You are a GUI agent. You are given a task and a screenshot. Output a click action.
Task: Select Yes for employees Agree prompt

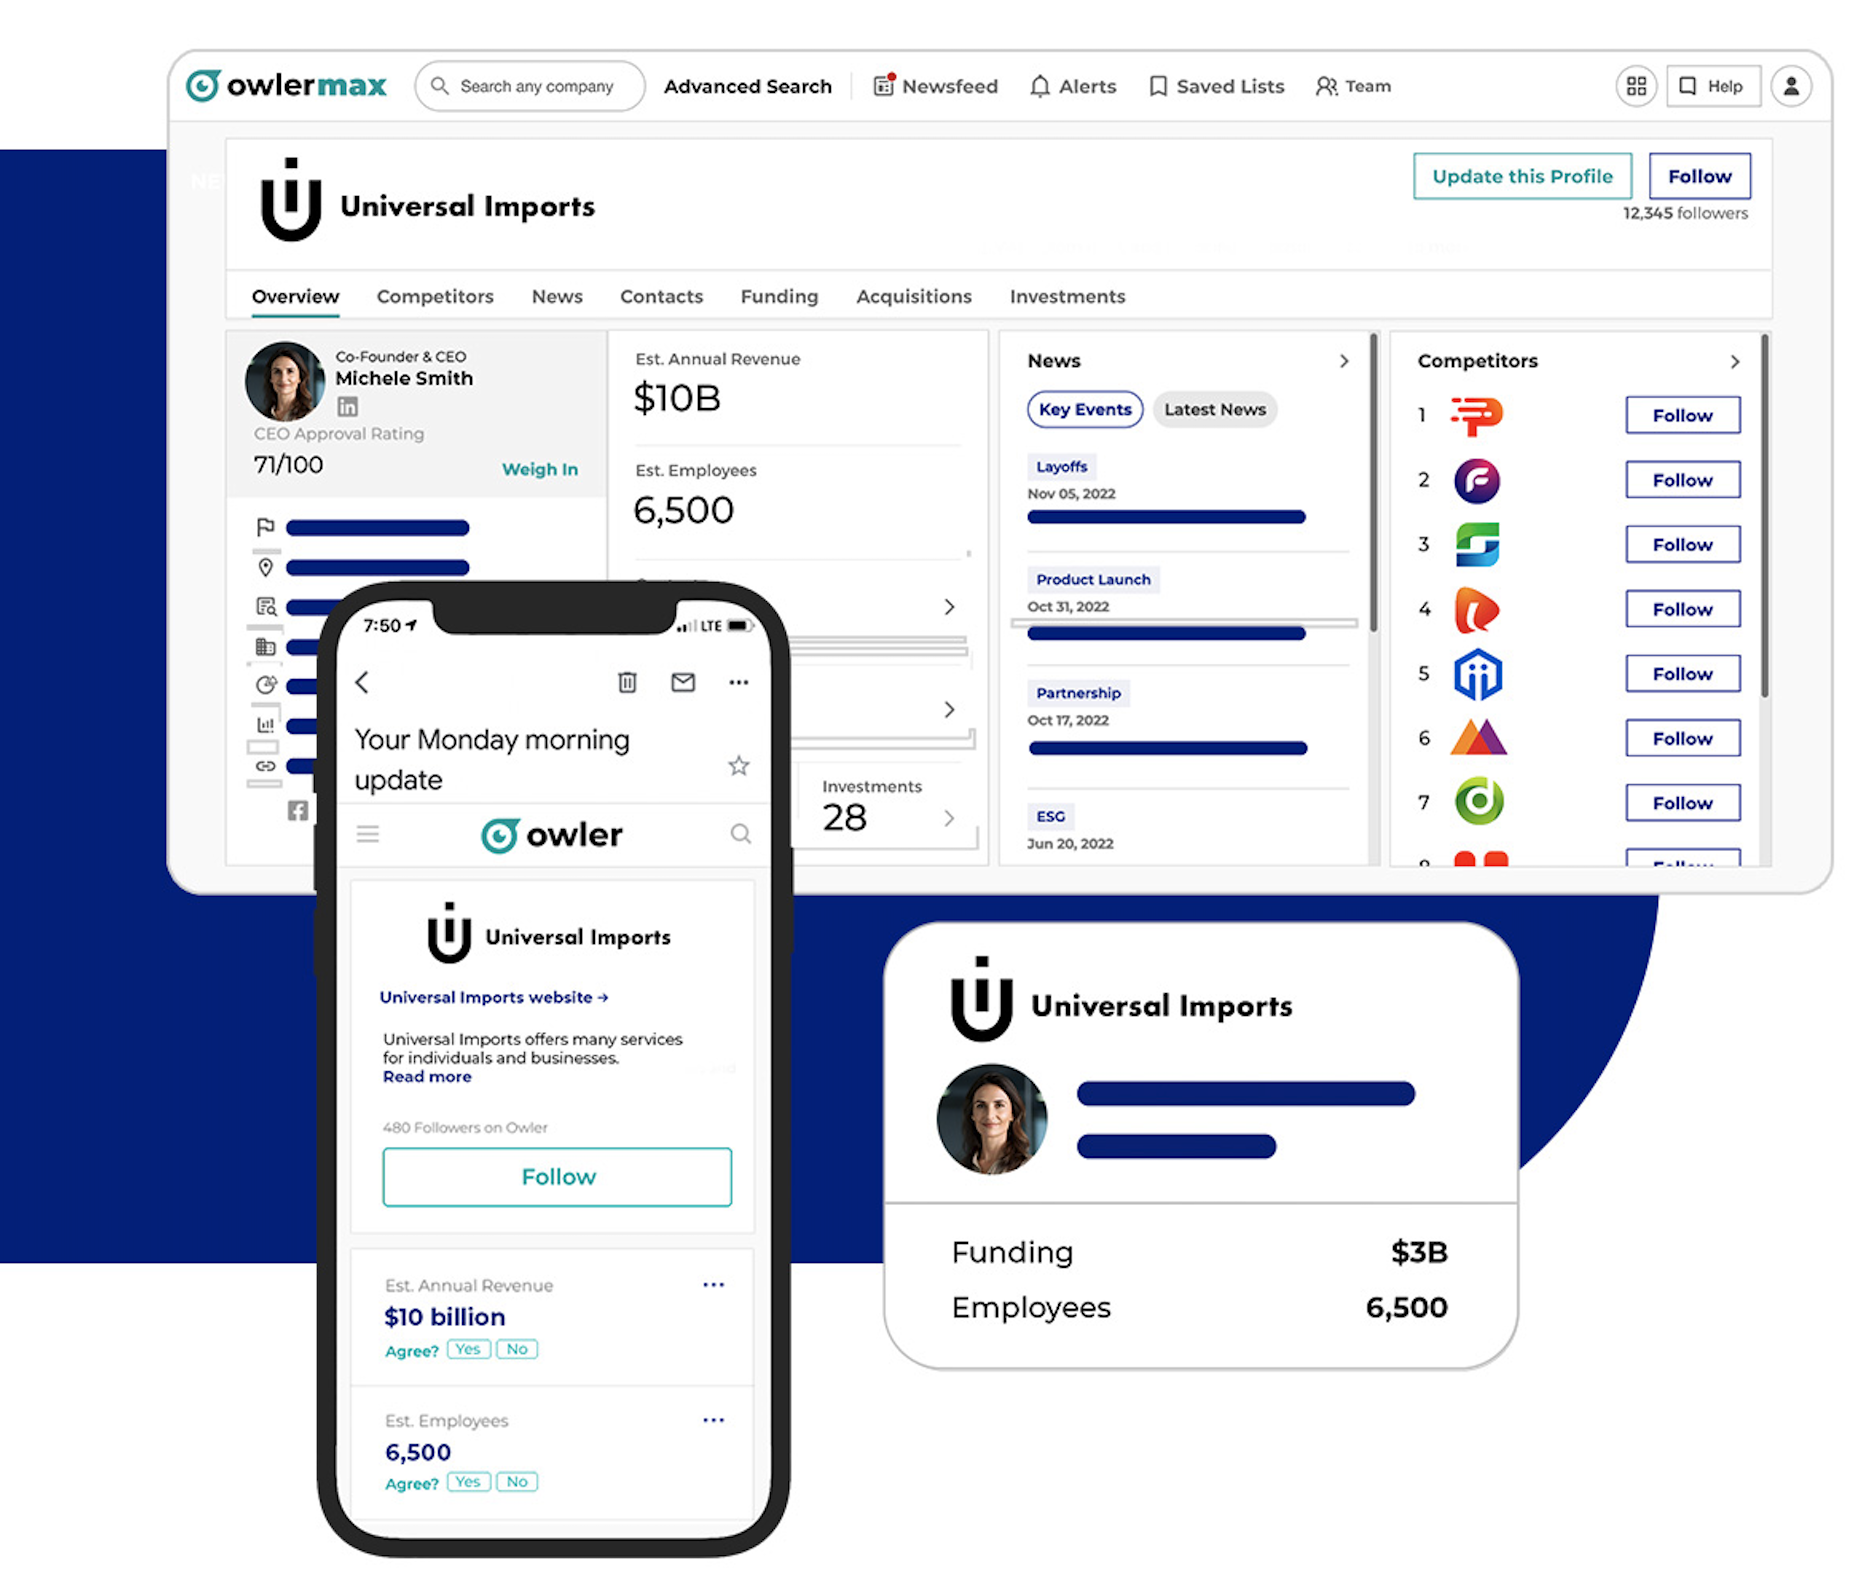[x=468, y=1482]
